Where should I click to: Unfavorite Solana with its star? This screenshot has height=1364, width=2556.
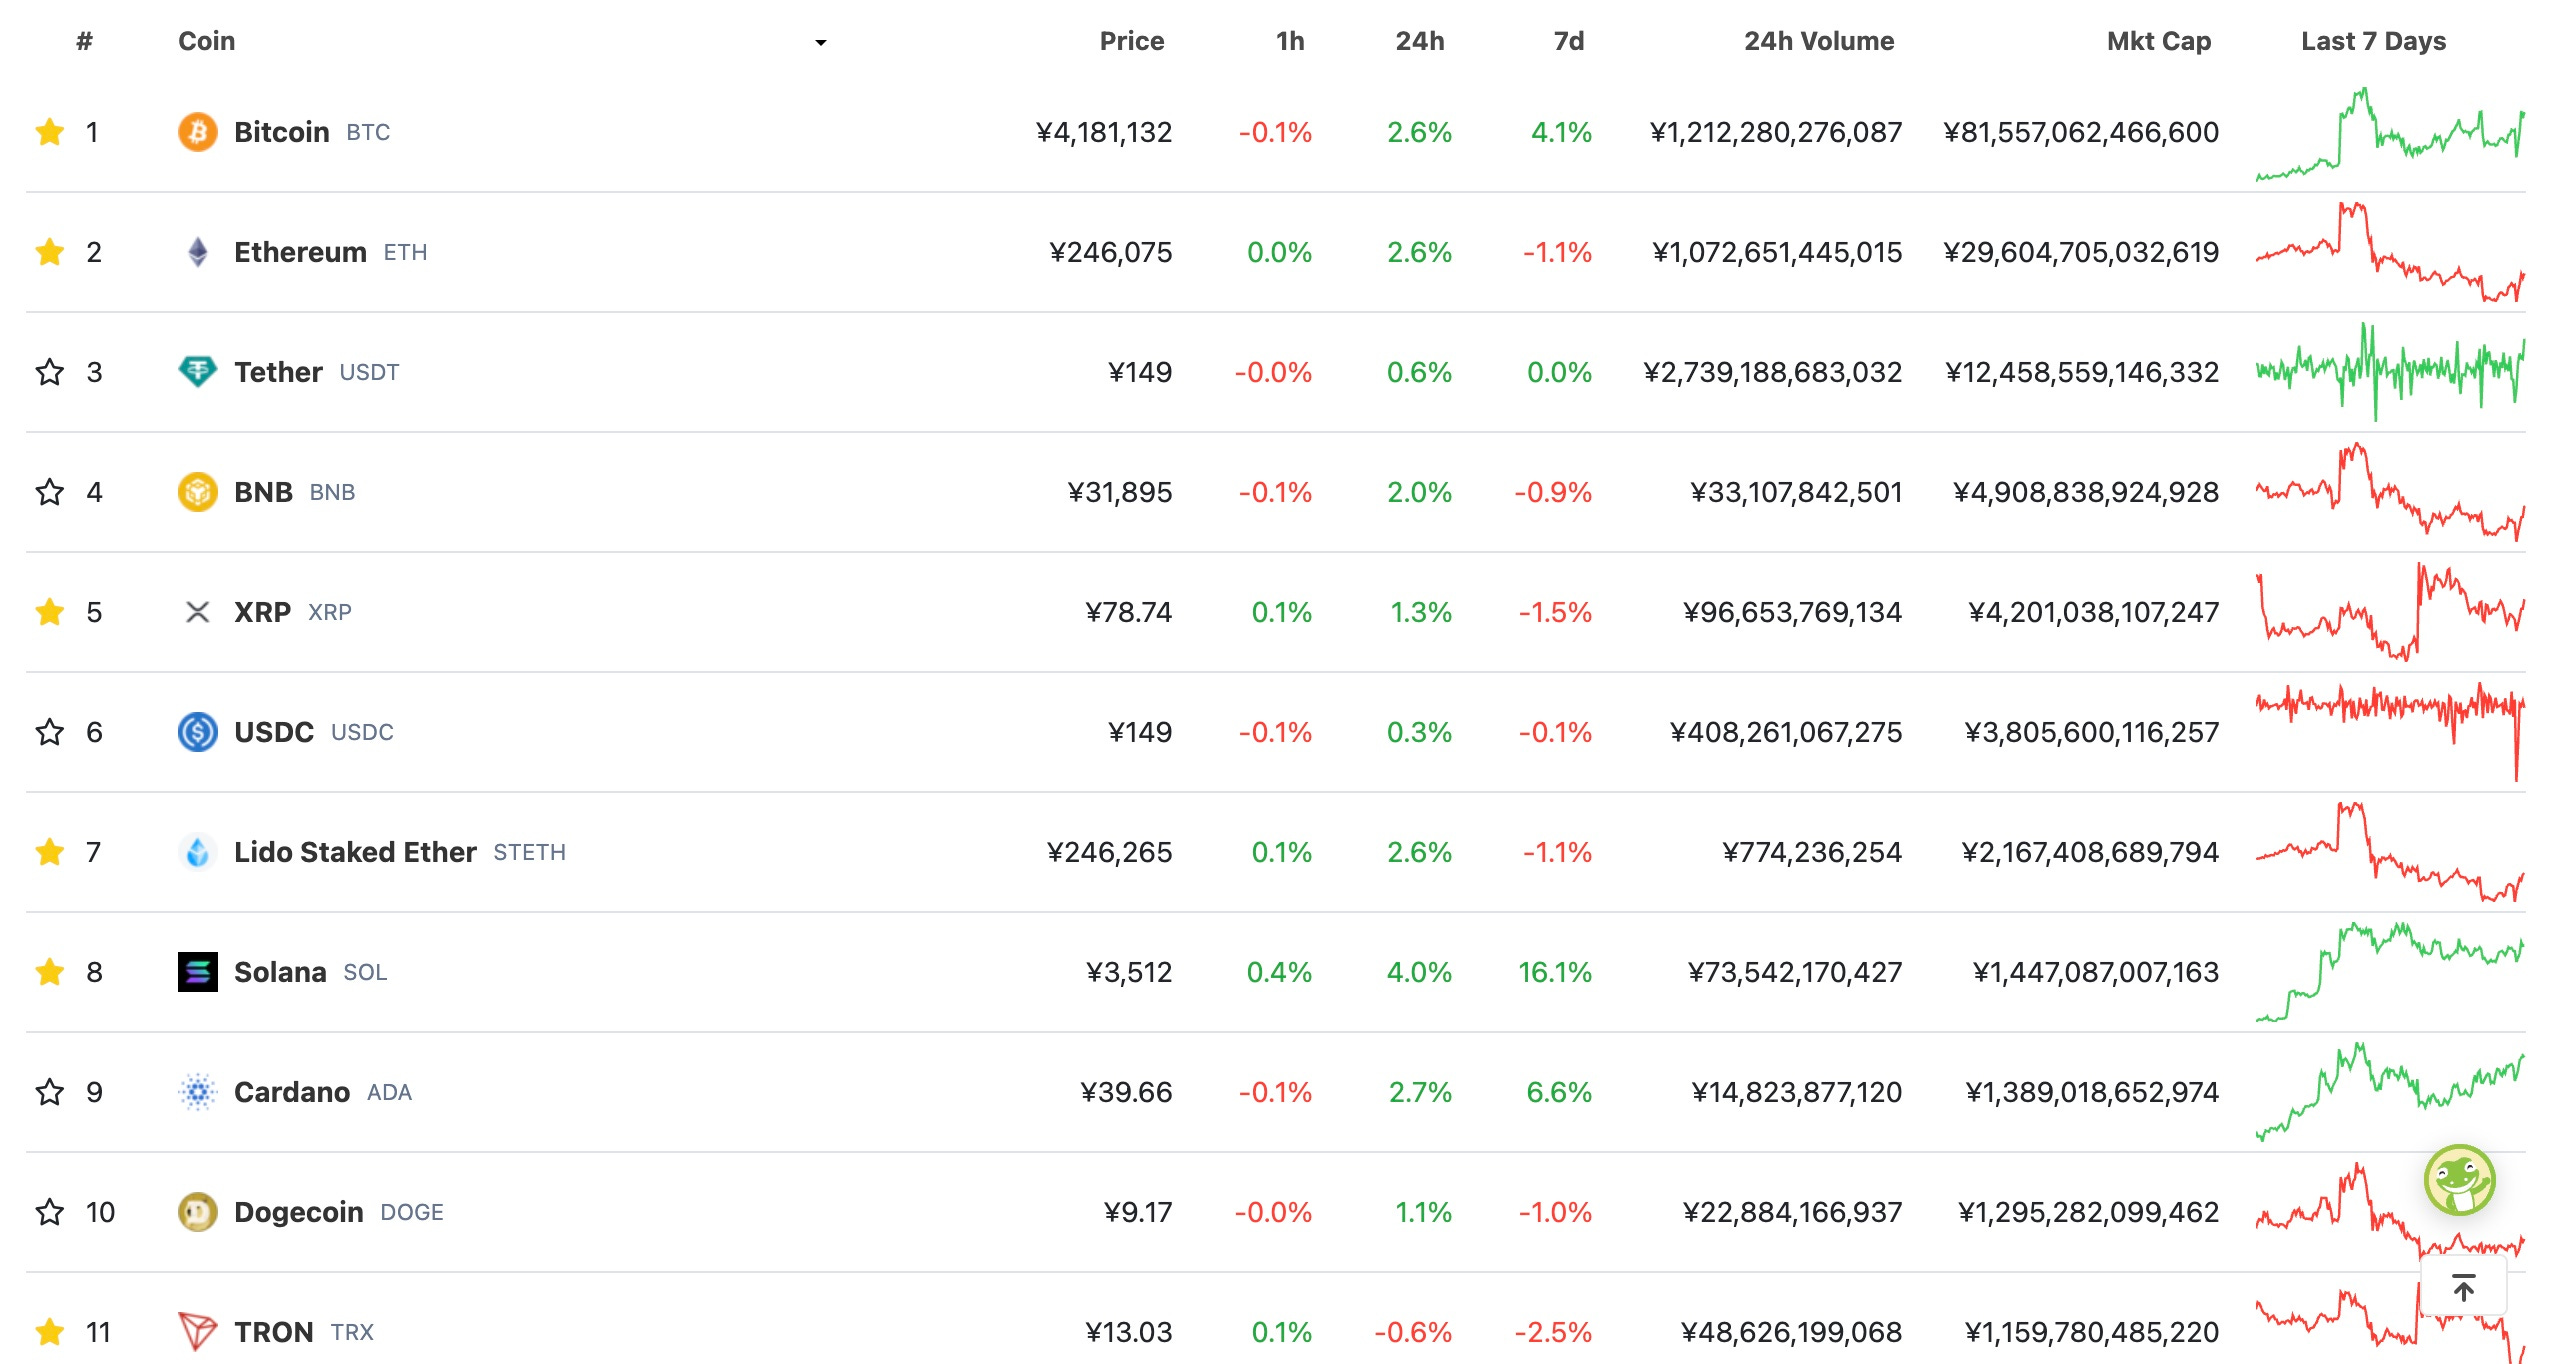49,972
